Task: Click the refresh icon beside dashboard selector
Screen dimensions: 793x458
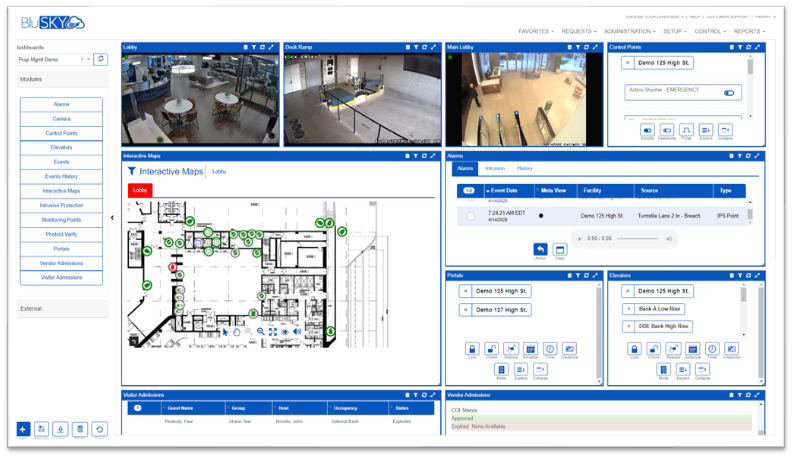Action: 100,60
